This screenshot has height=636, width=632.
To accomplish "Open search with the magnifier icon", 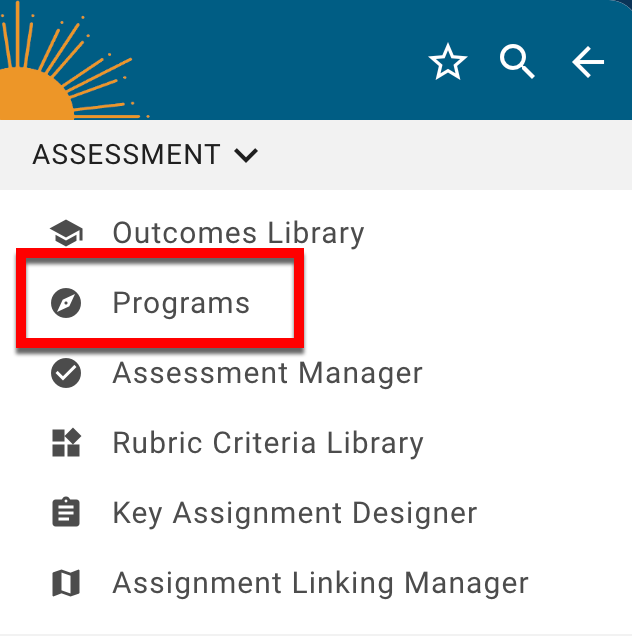I will pyautogui.click(x=517, y=63).
